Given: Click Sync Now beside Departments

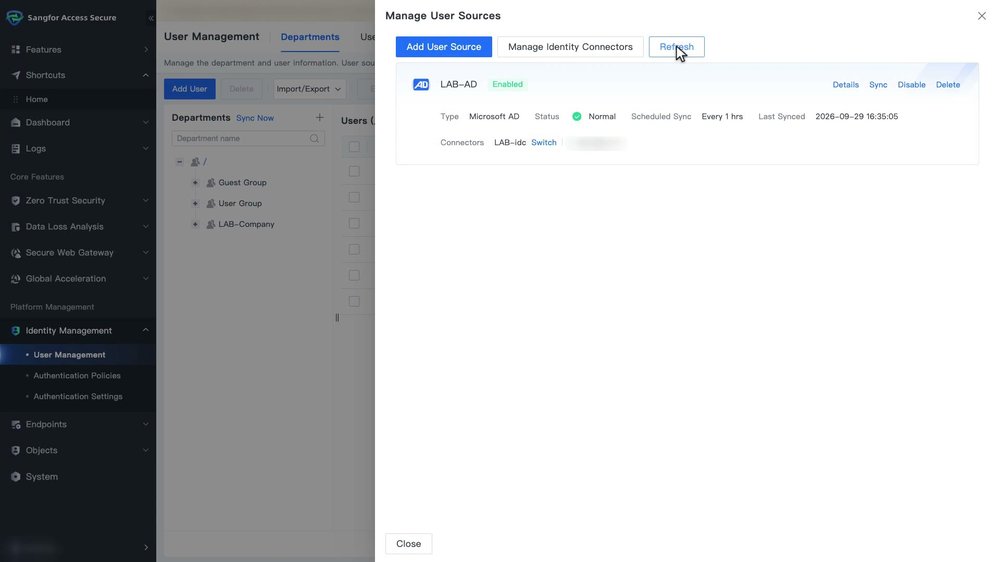Looking at the screenshot, I should [255, 118].
